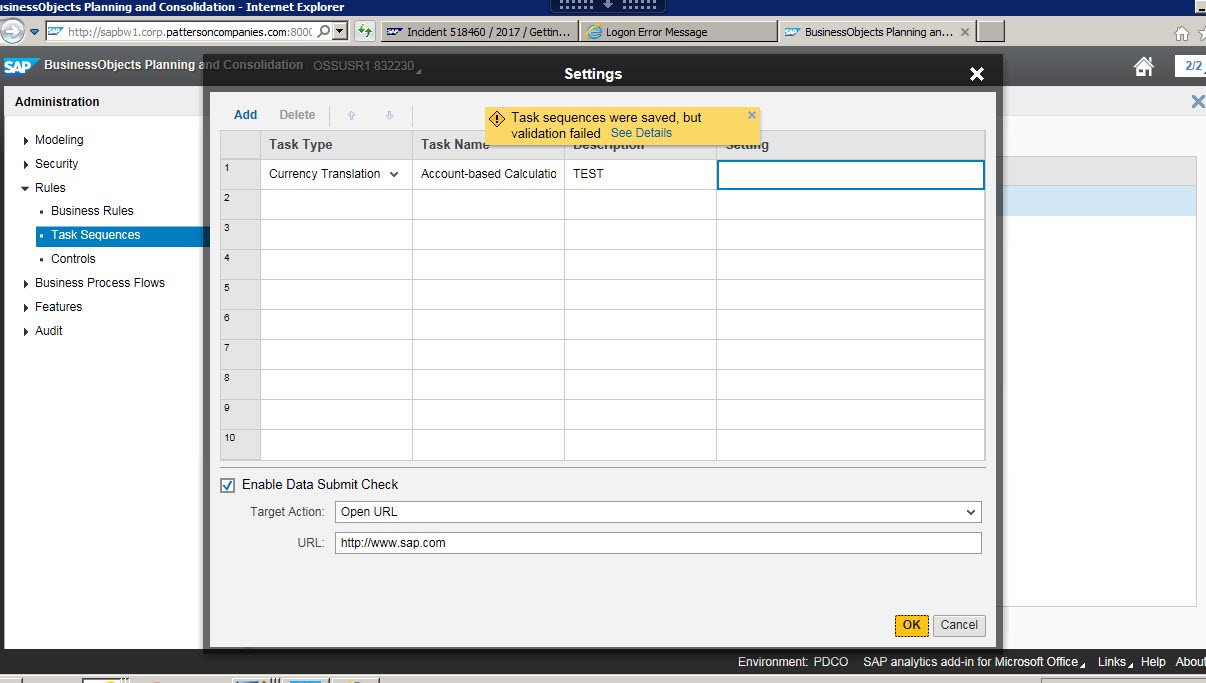Click the Features label in the tree

(x=59, y=307)
